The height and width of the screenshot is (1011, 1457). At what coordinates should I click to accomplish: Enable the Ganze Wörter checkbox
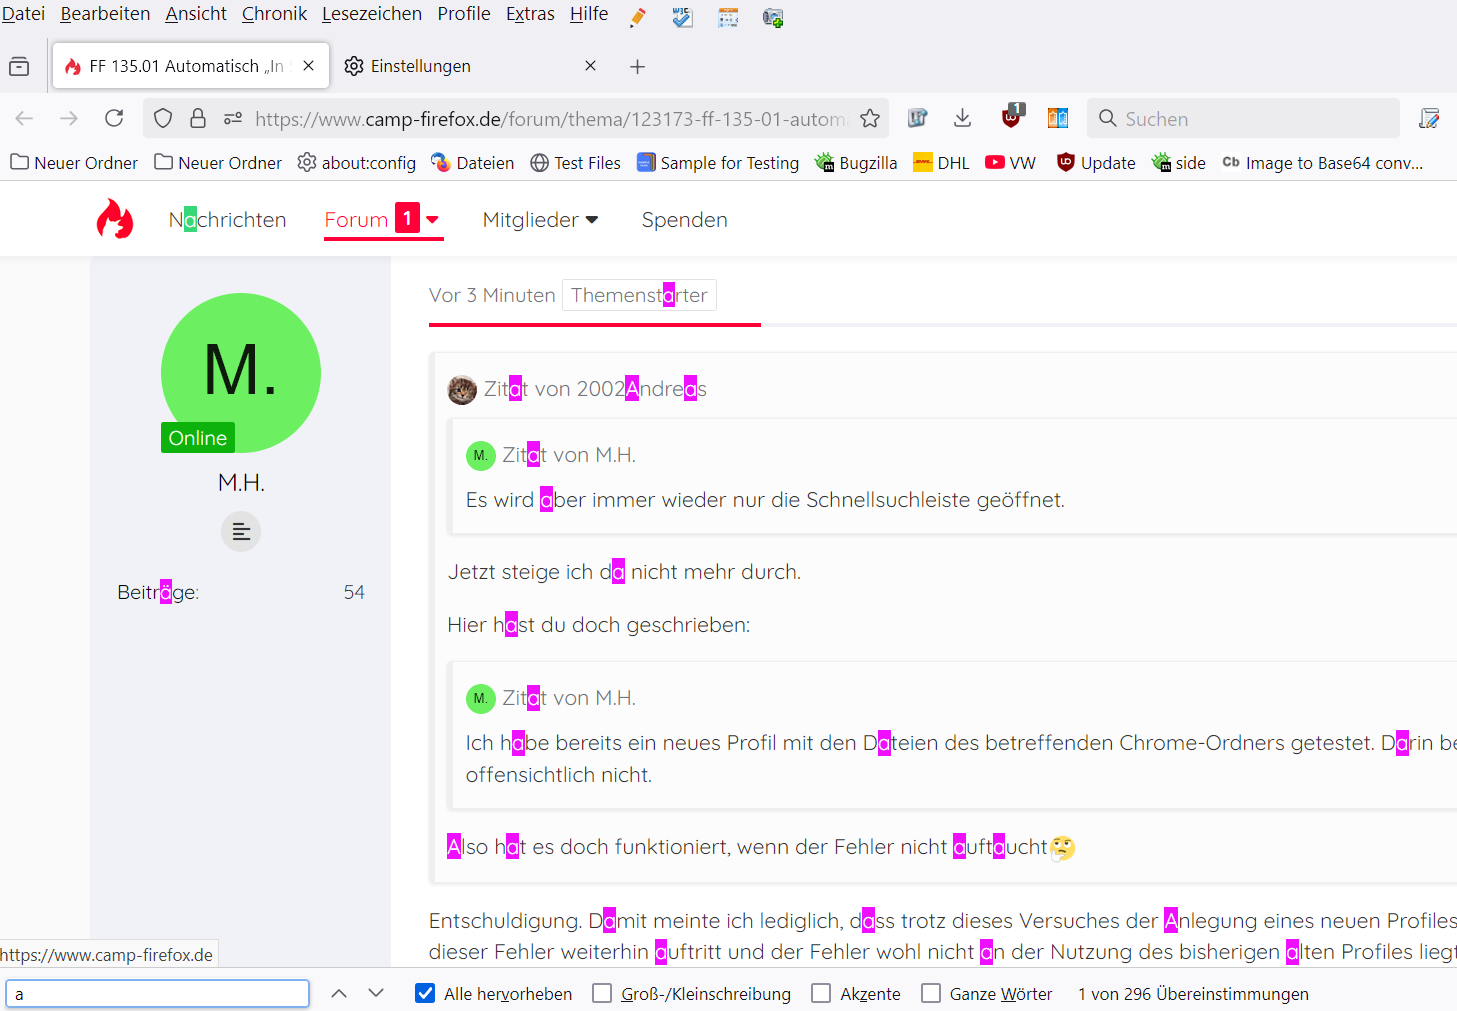point(931,993)
